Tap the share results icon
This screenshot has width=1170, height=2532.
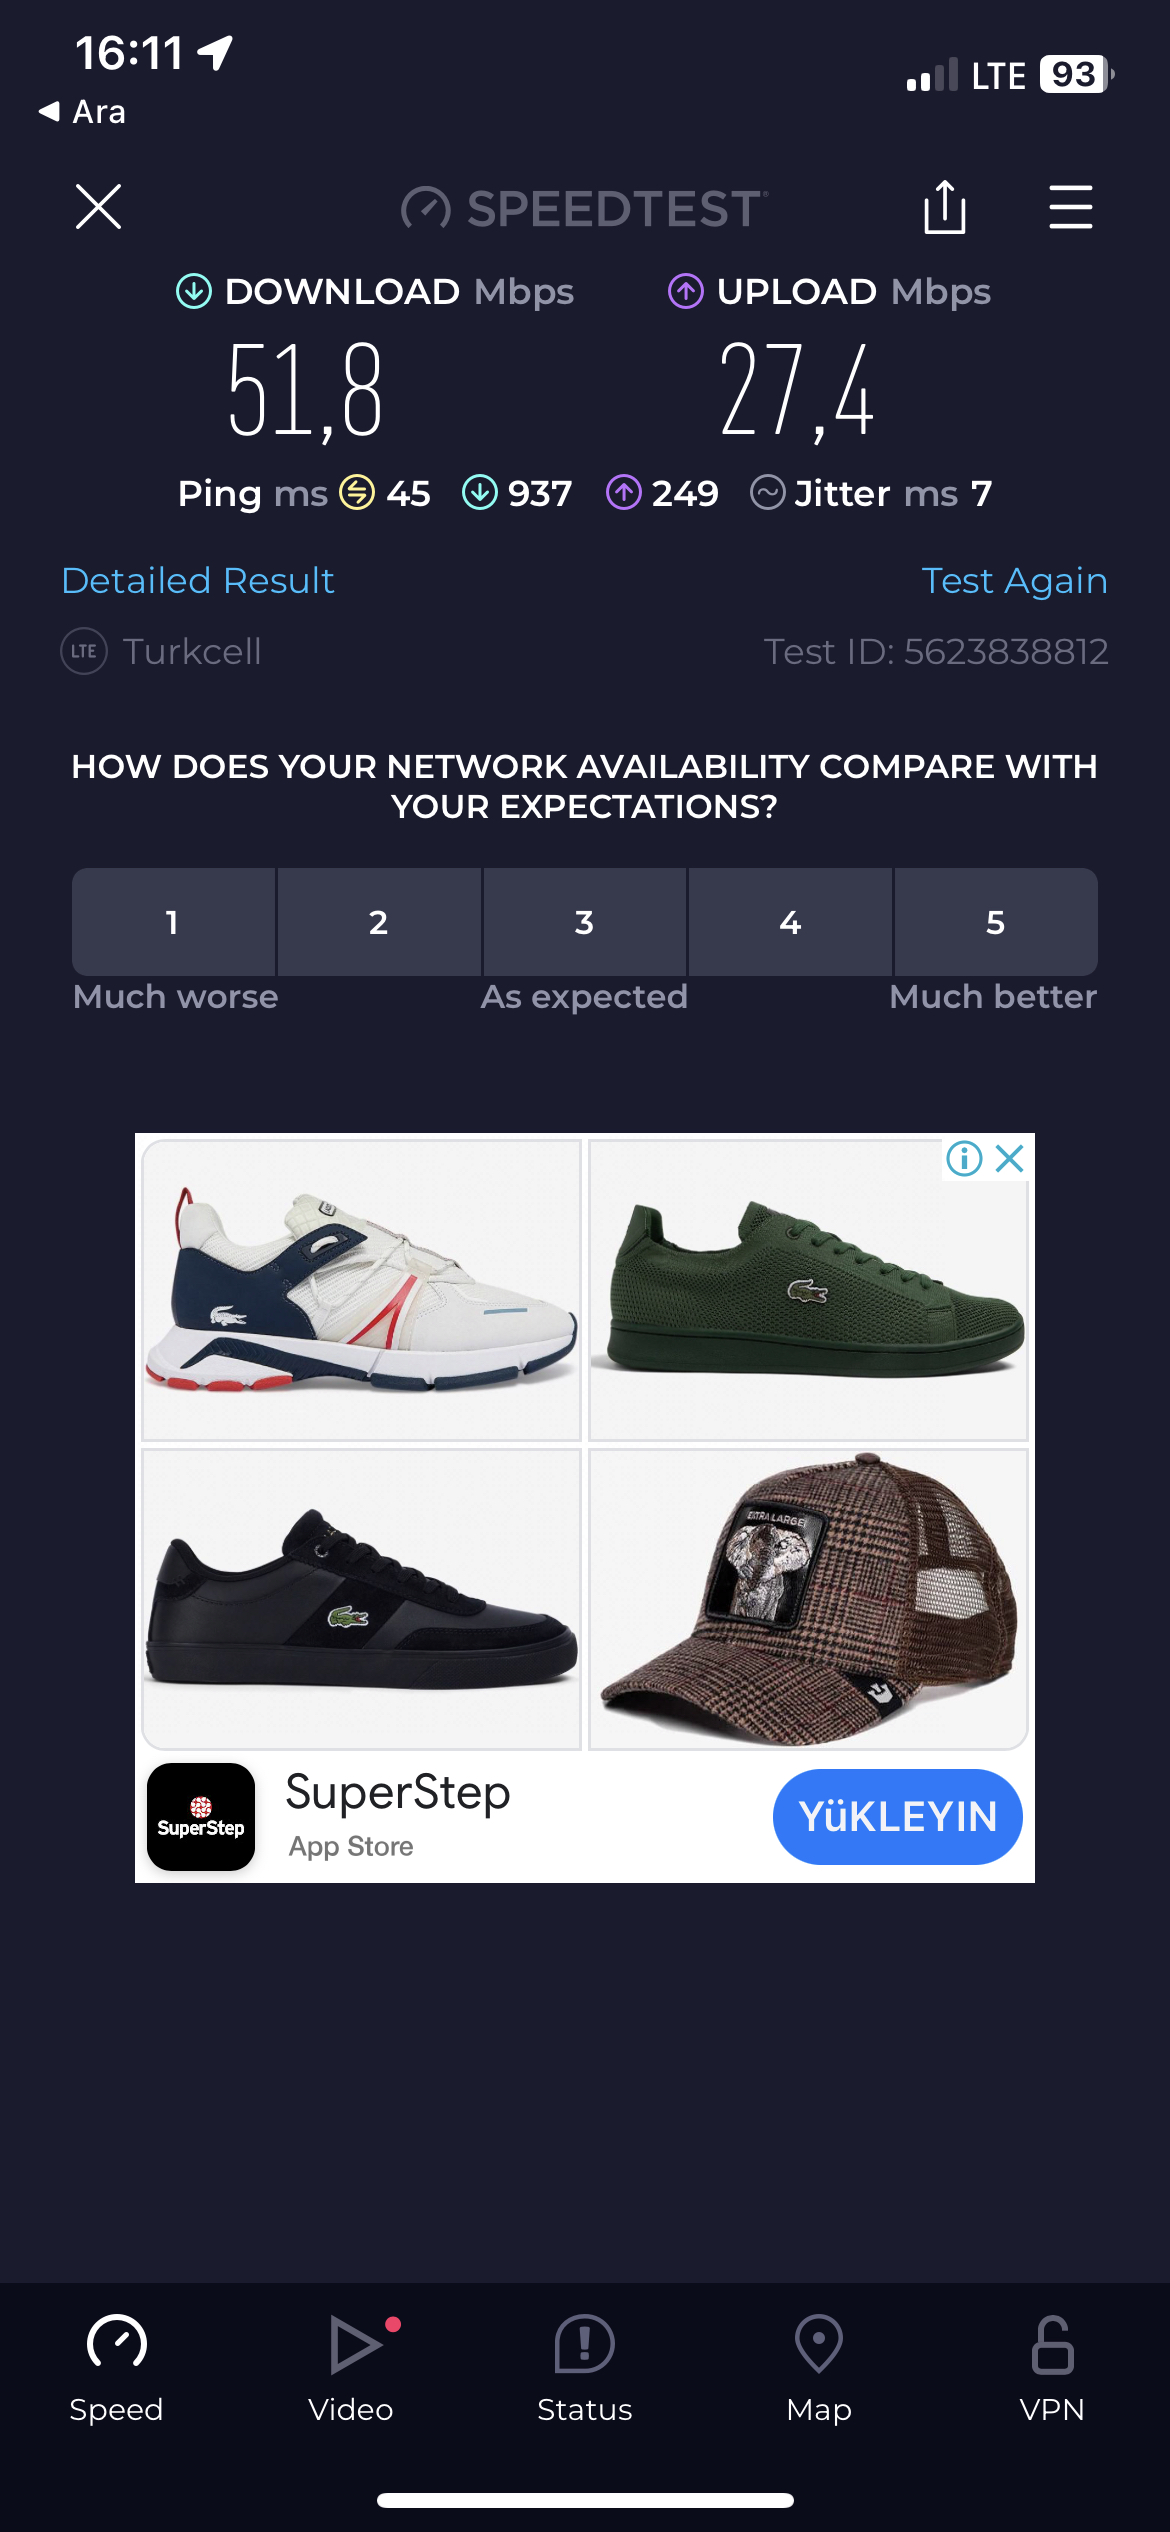pyautogui.click(x=945, y=207)
